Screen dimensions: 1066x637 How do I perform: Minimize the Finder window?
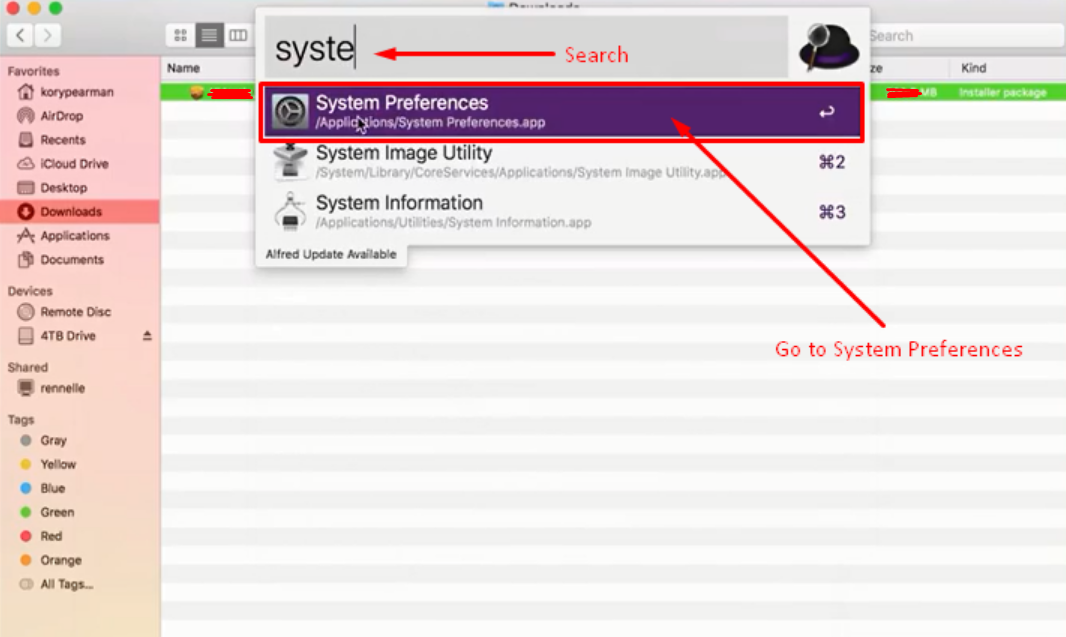pos(34,8)
